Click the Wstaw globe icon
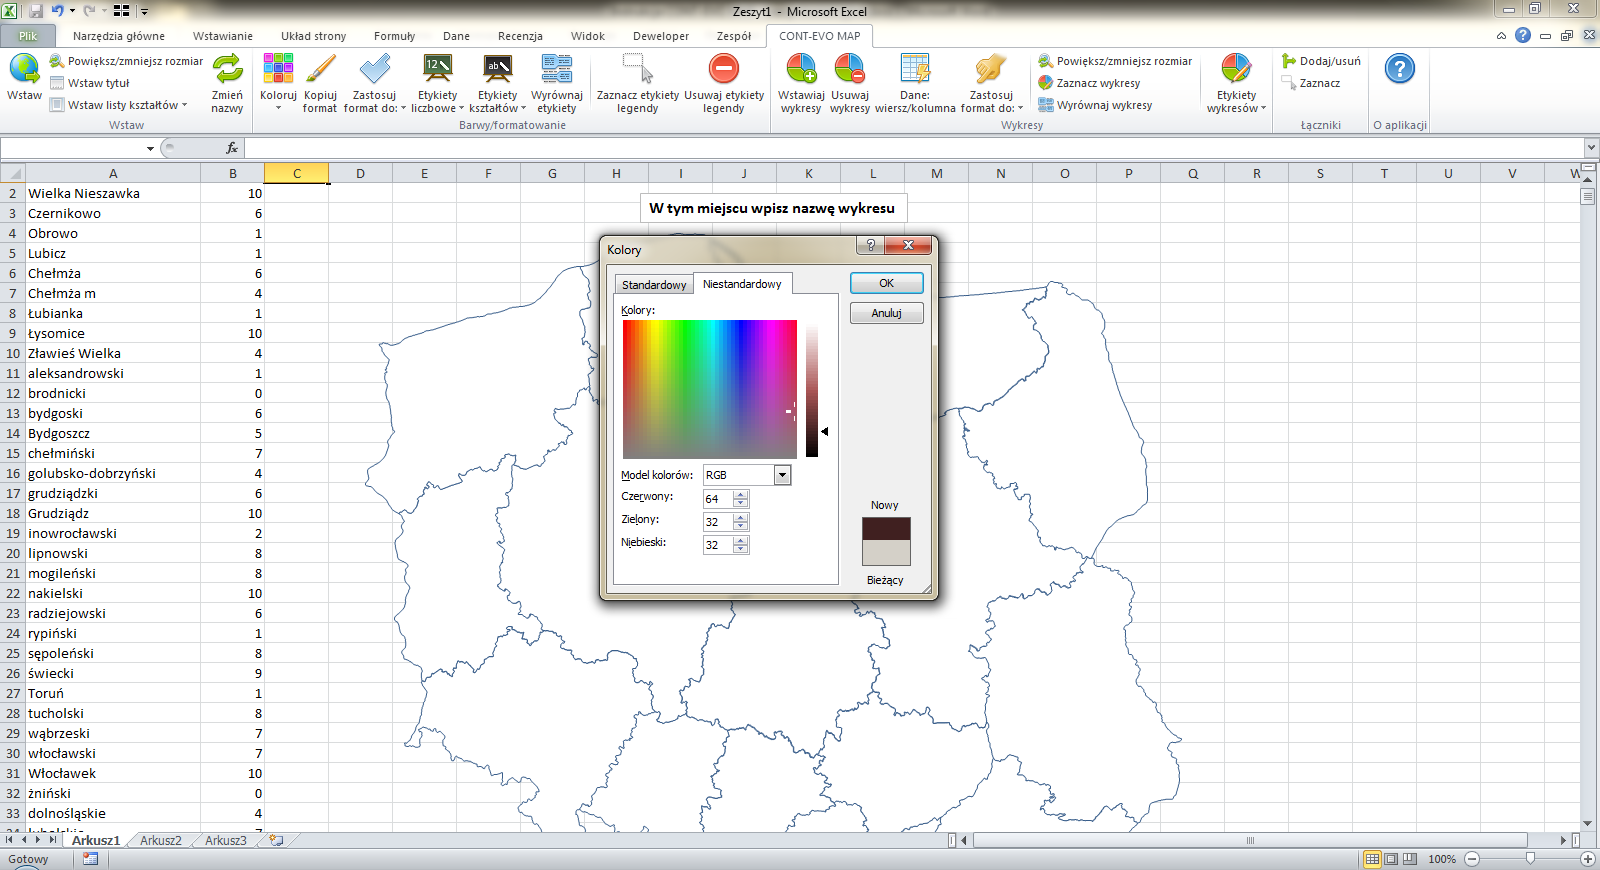Viewport: 1600px width, 870px height. (24, 69)
